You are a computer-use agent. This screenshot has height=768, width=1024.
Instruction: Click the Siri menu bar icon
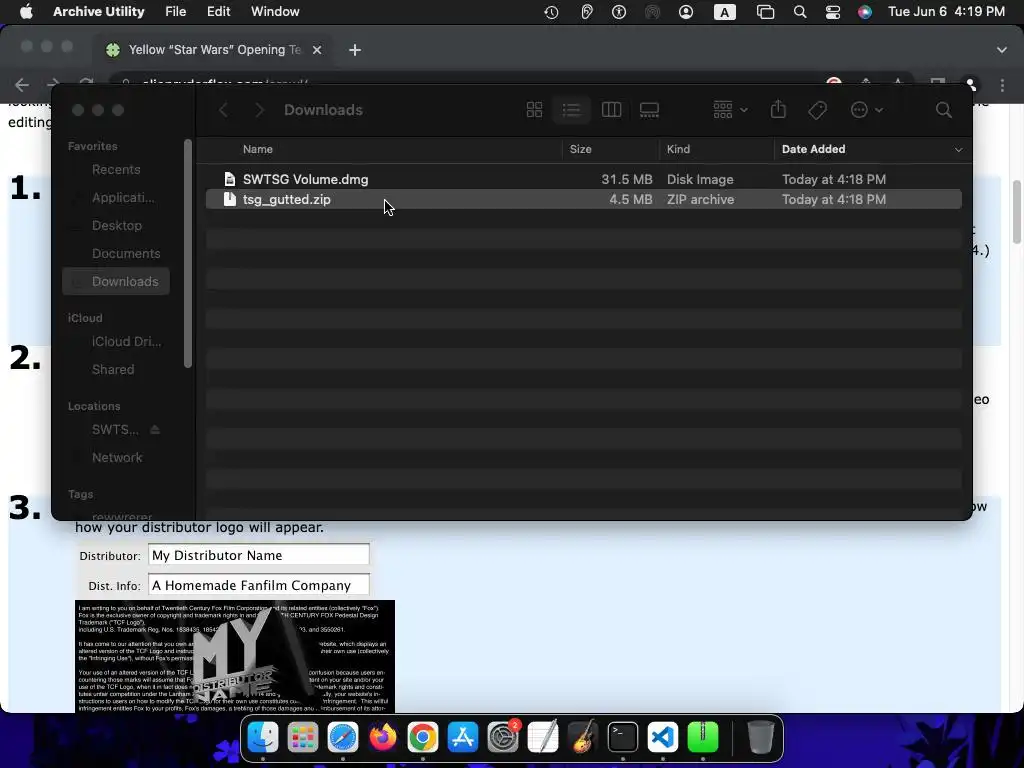tap(865, 12)
